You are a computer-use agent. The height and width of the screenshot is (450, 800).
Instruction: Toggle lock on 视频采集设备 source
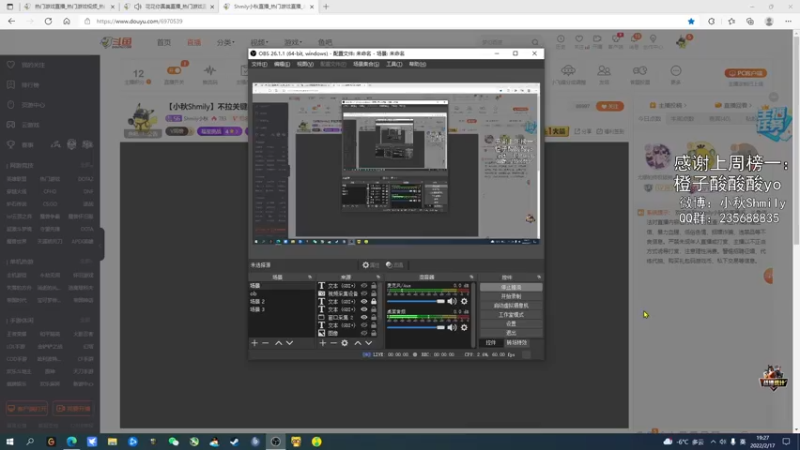click(373, 293)
